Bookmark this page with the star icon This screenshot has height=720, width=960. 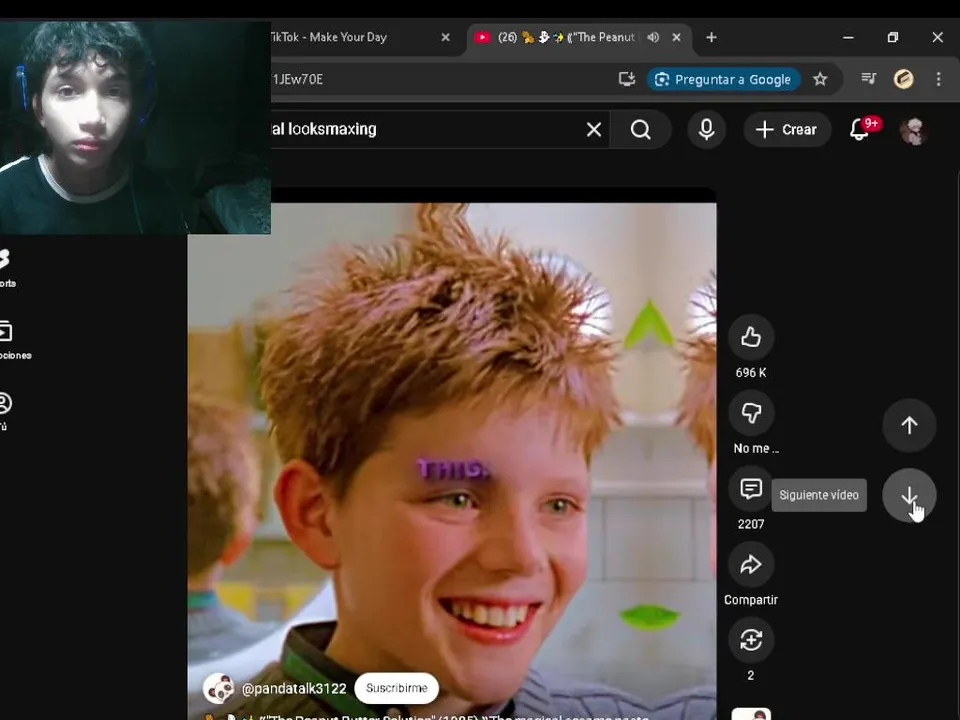(820, 79)
